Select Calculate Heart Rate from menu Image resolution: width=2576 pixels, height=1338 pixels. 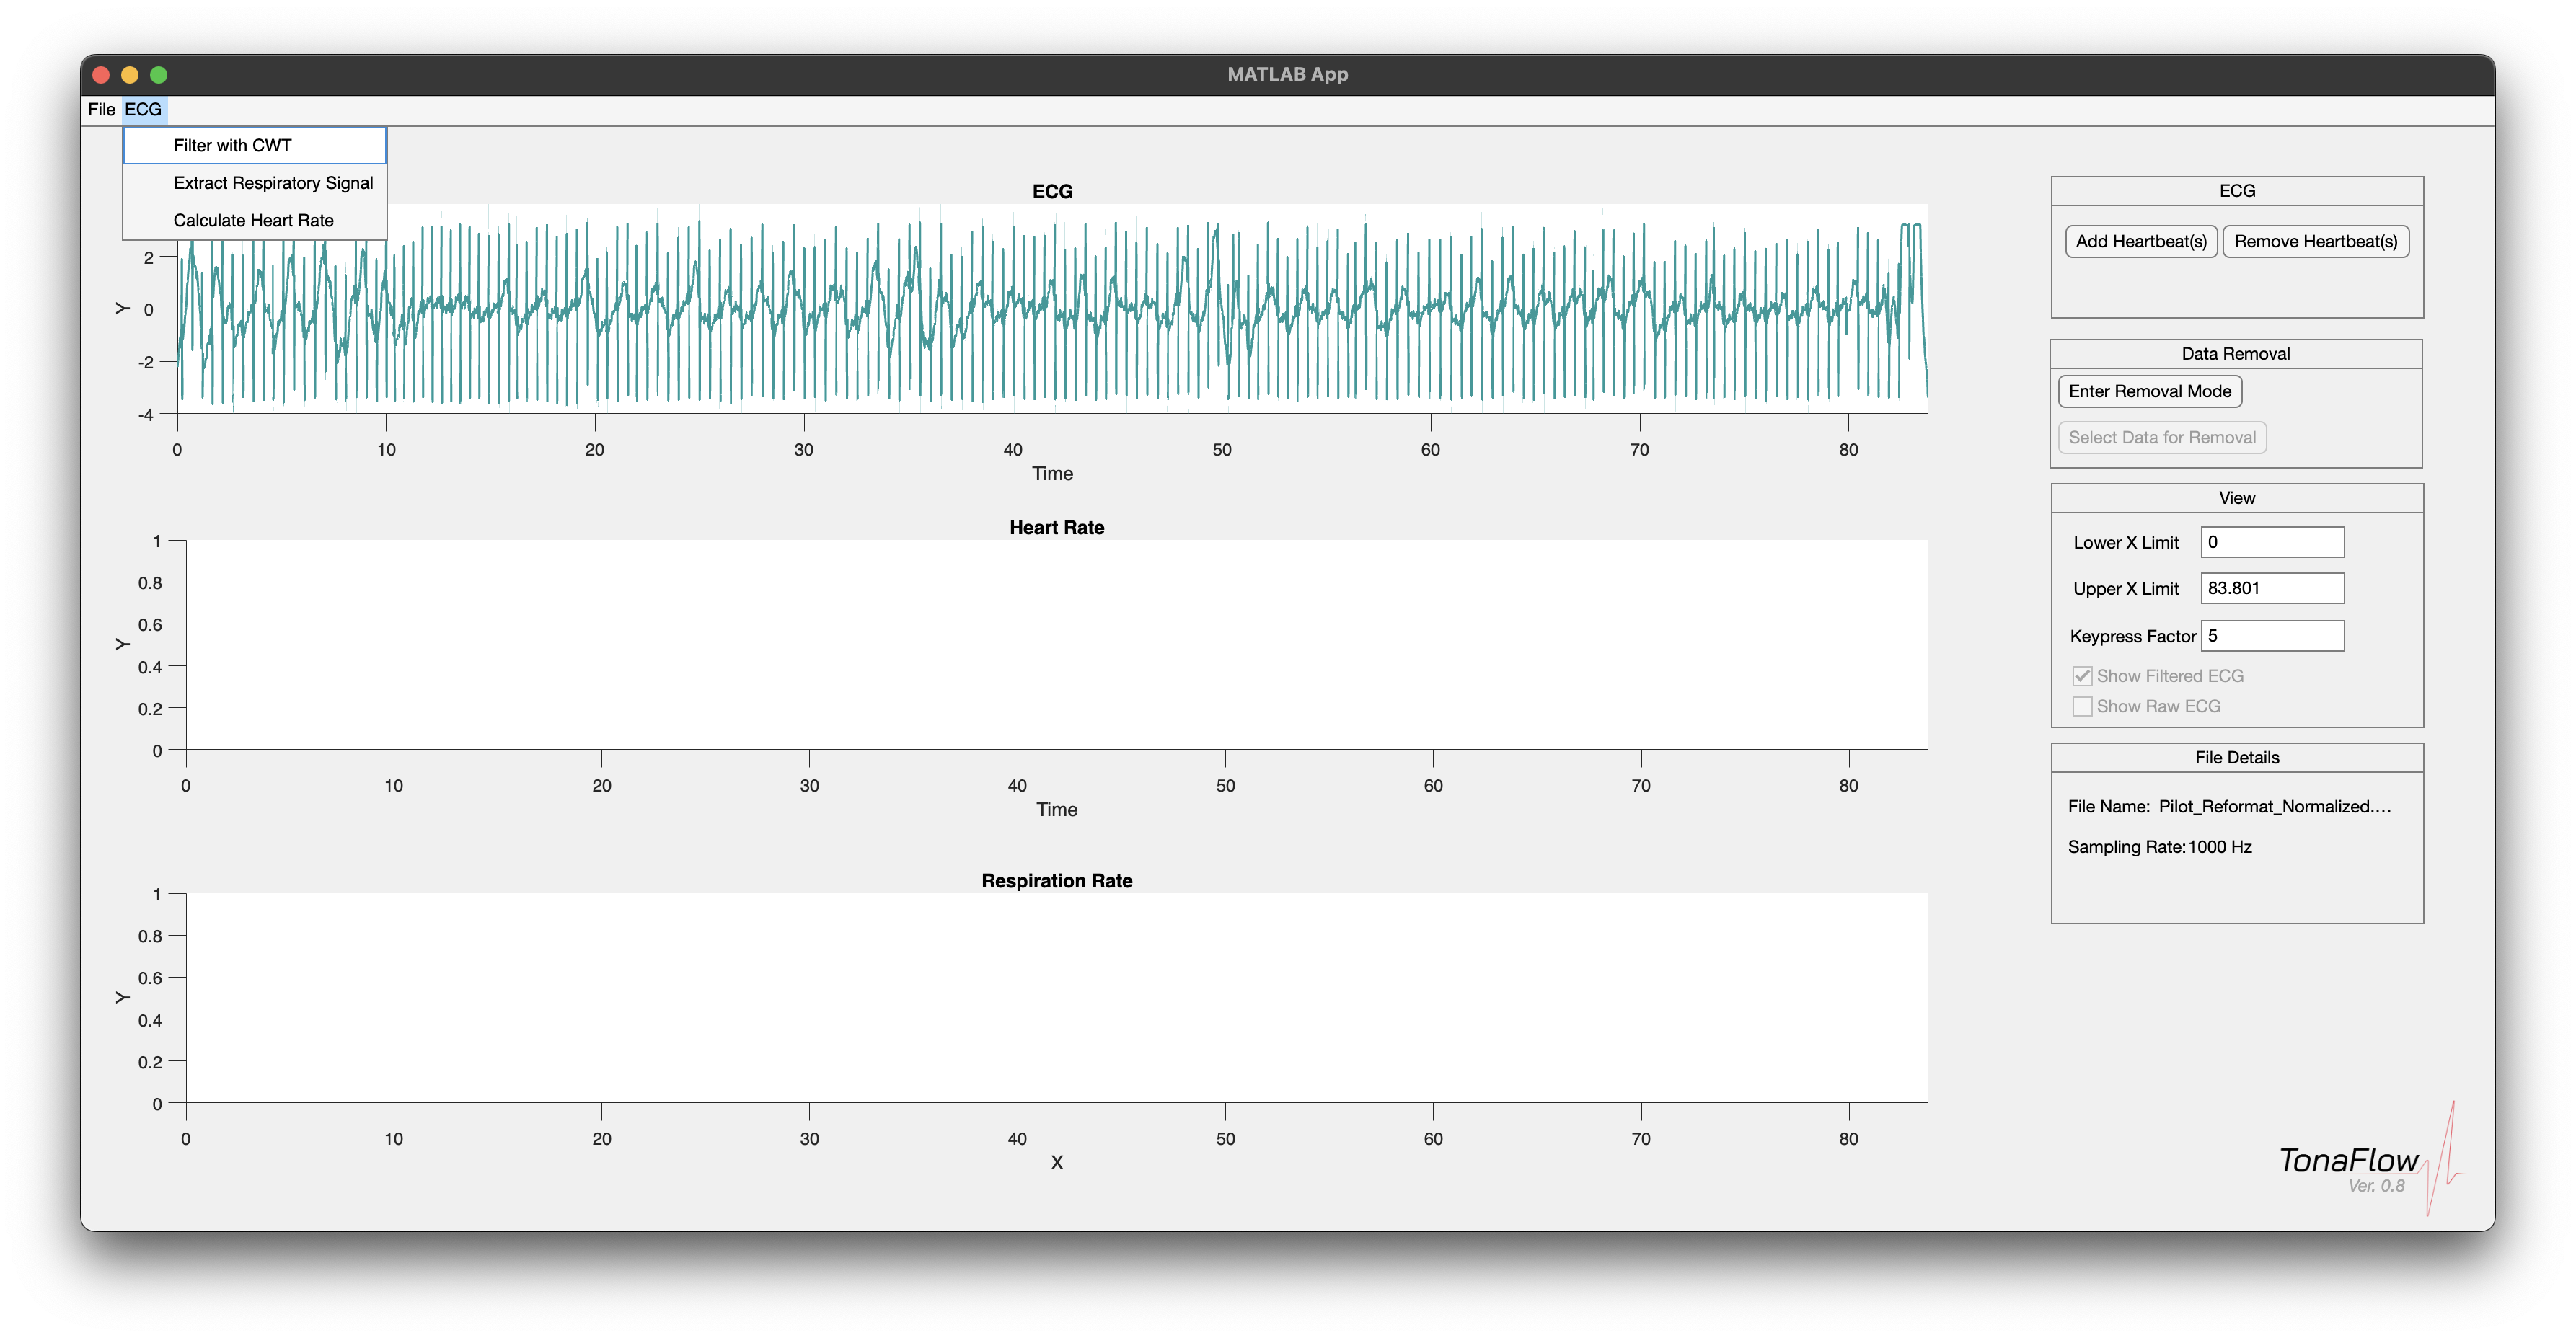click(253, 221)
